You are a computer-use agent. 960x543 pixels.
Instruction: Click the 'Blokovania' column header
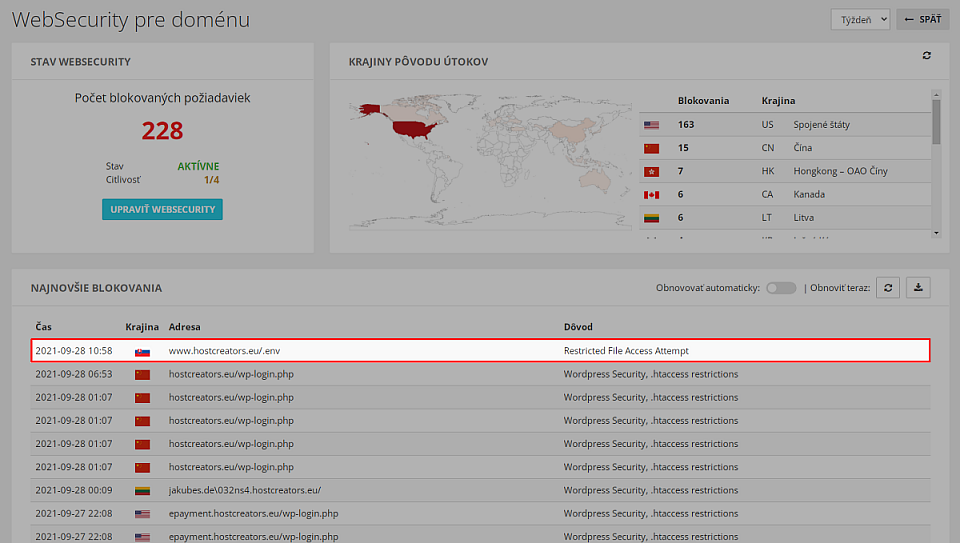point(703,101)
